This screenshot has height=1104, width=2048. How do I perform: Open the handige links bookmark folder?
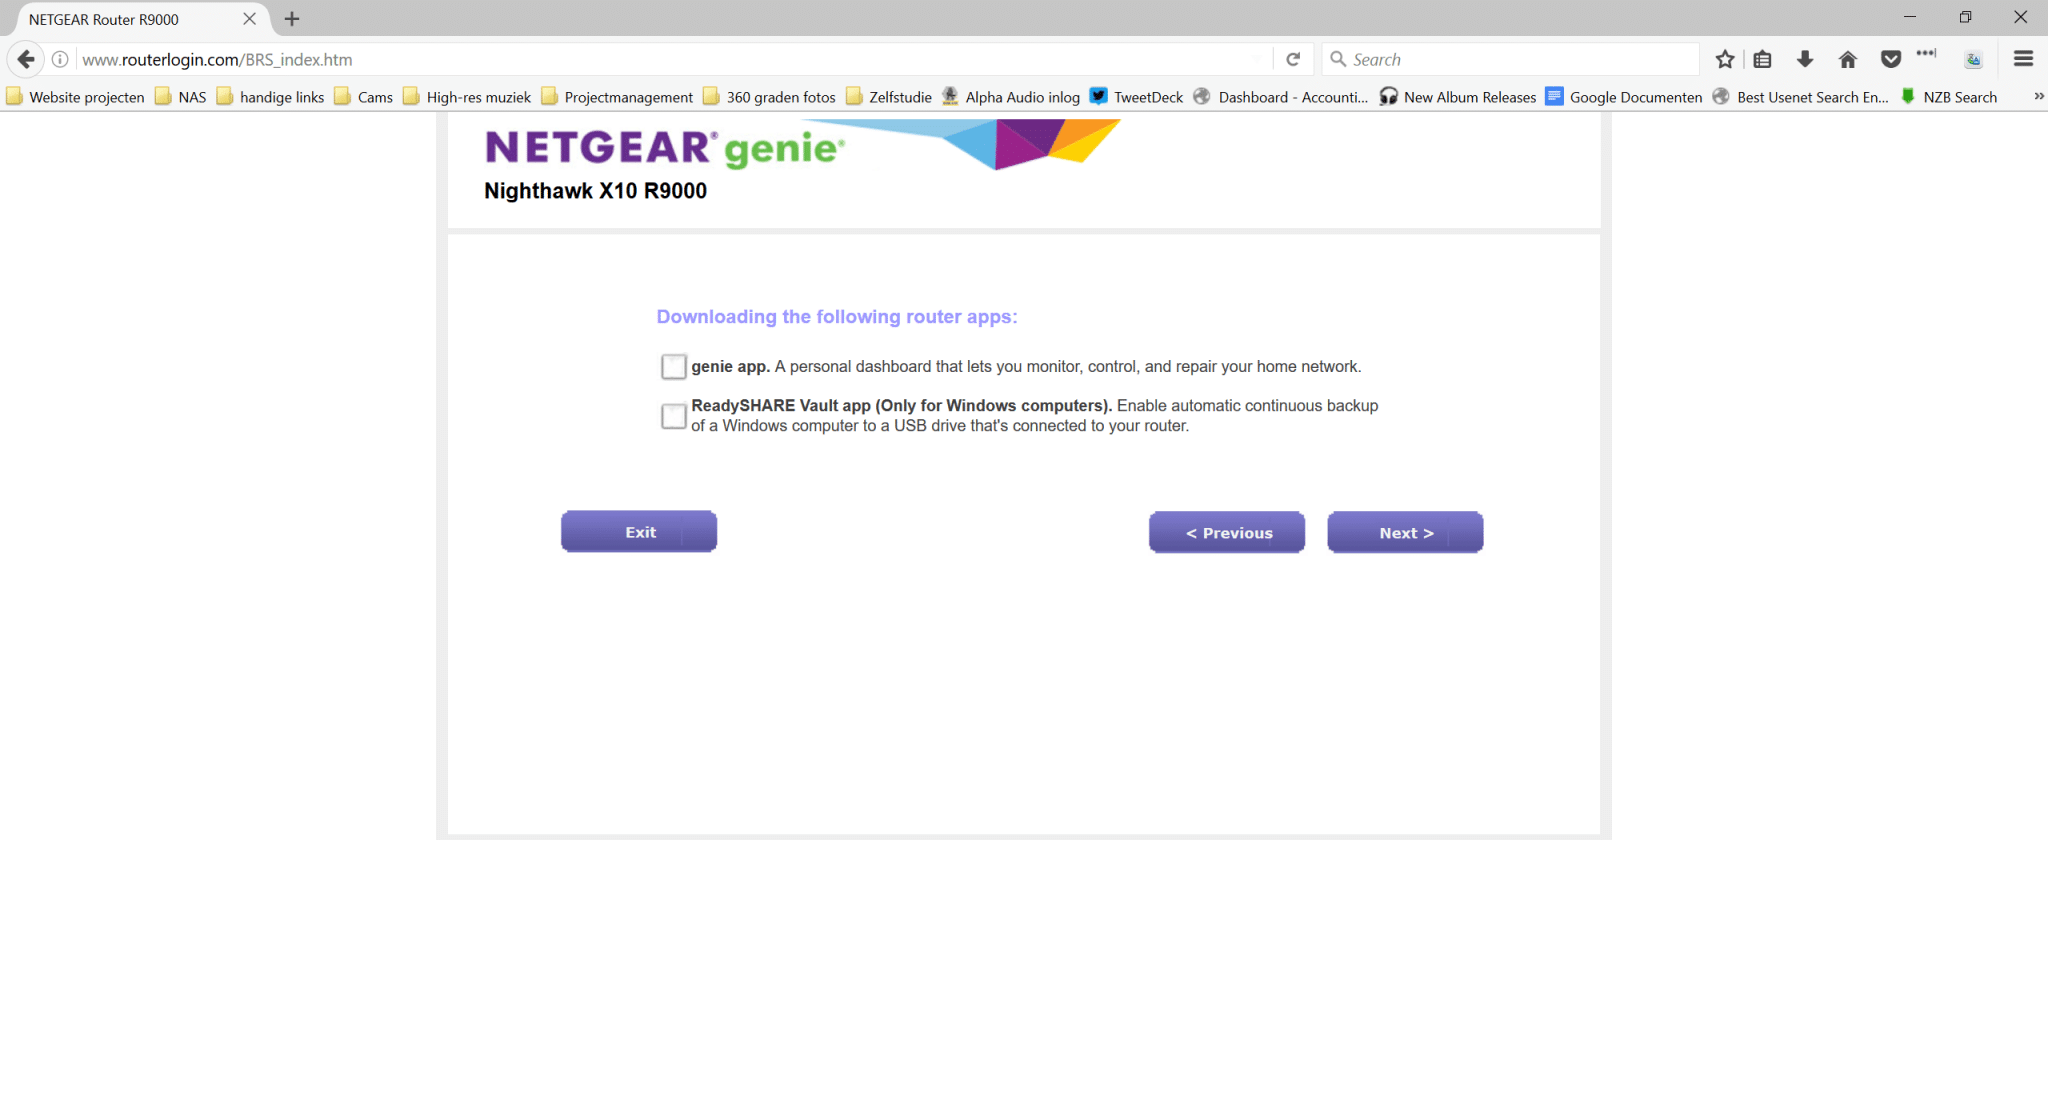pyautogui.click(x=271, y=97)
